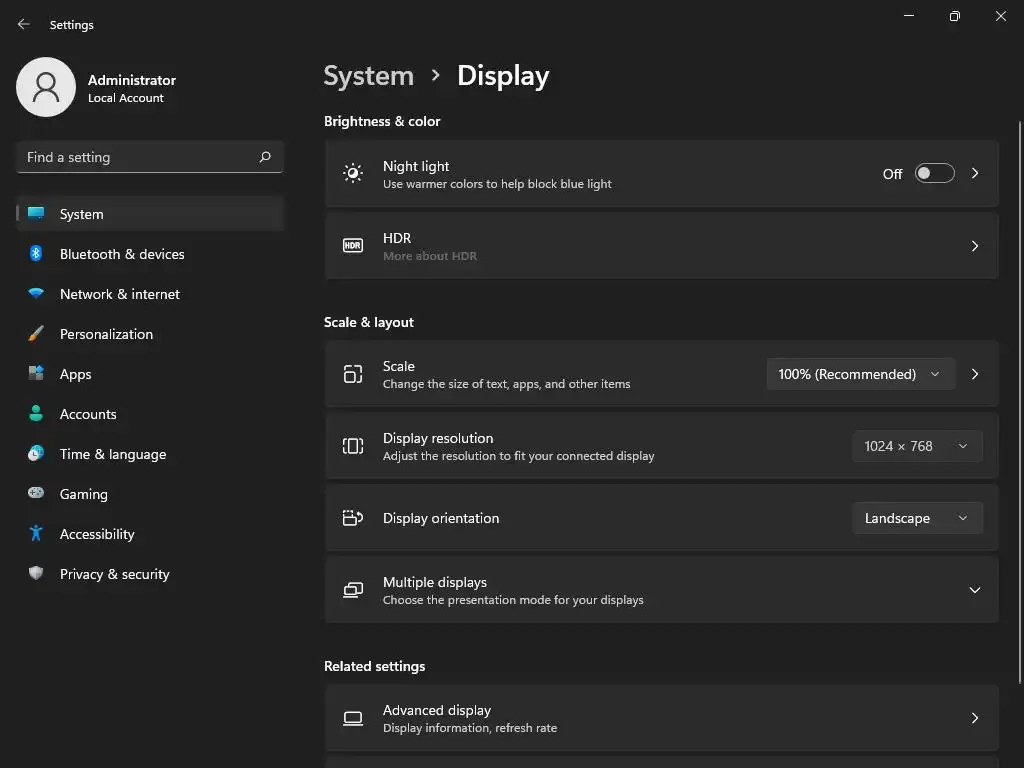This screenshot has width=1024, height=768.
Task: Go back using the arrow icon
Action: [24, 24]
